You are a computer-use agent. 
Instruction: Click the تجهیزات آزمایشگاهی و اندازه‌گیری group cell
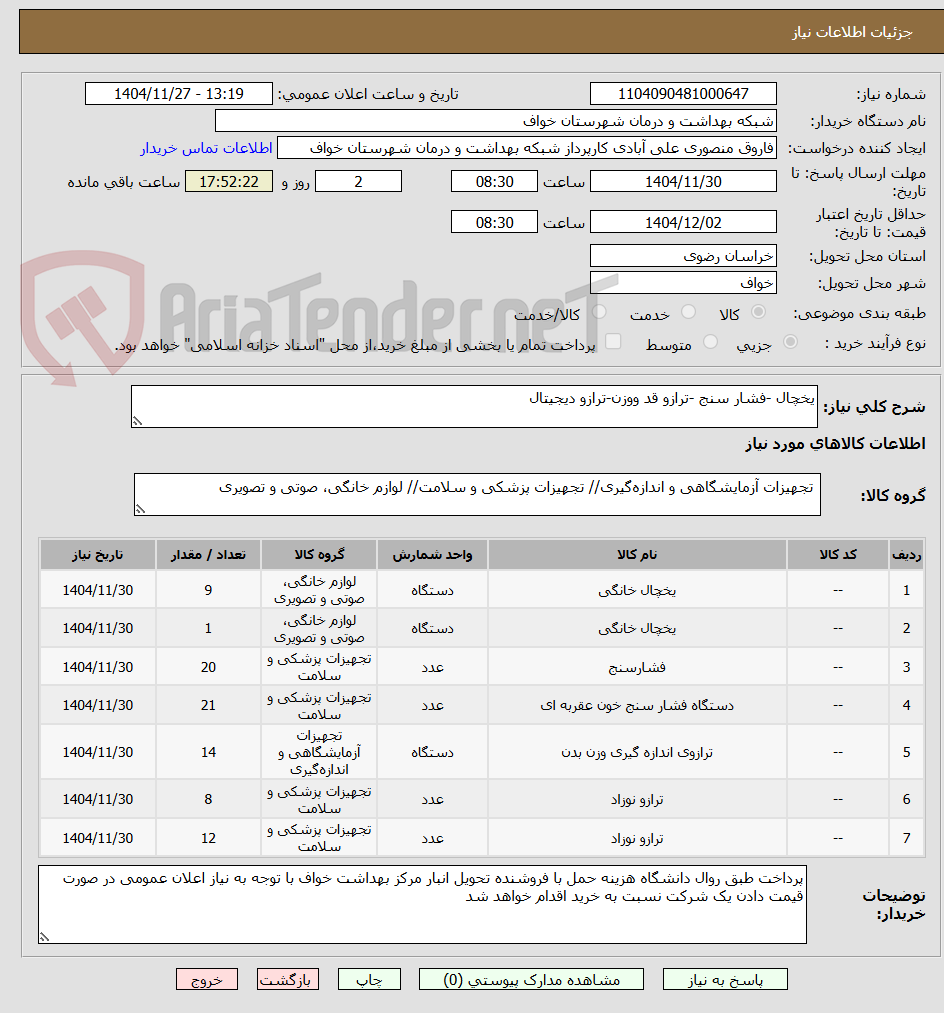point(319,752)
